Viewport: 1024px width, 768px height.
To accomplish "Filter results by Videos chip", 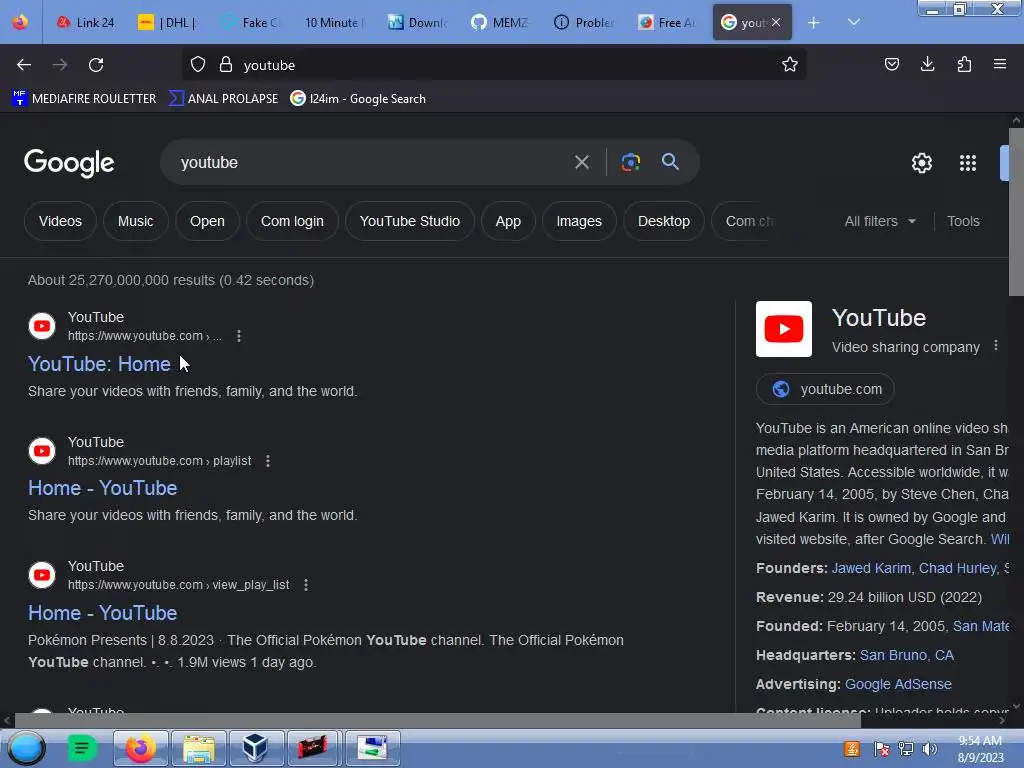I will coord(60,221).
